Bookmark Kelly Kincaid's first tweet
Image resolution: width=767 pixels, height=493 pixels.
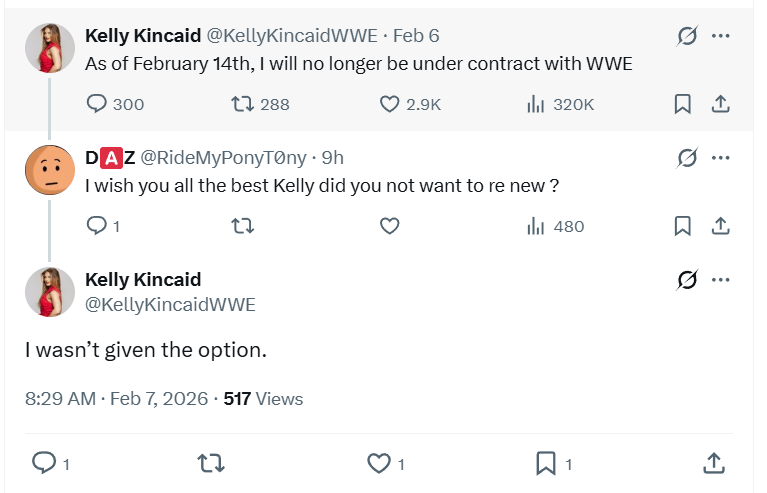(683, 104)
